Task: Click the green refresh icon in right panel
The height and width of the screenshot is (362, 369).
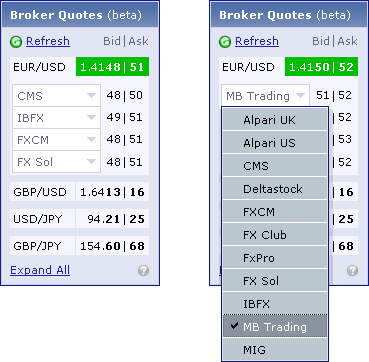Action: pos(225,42)
